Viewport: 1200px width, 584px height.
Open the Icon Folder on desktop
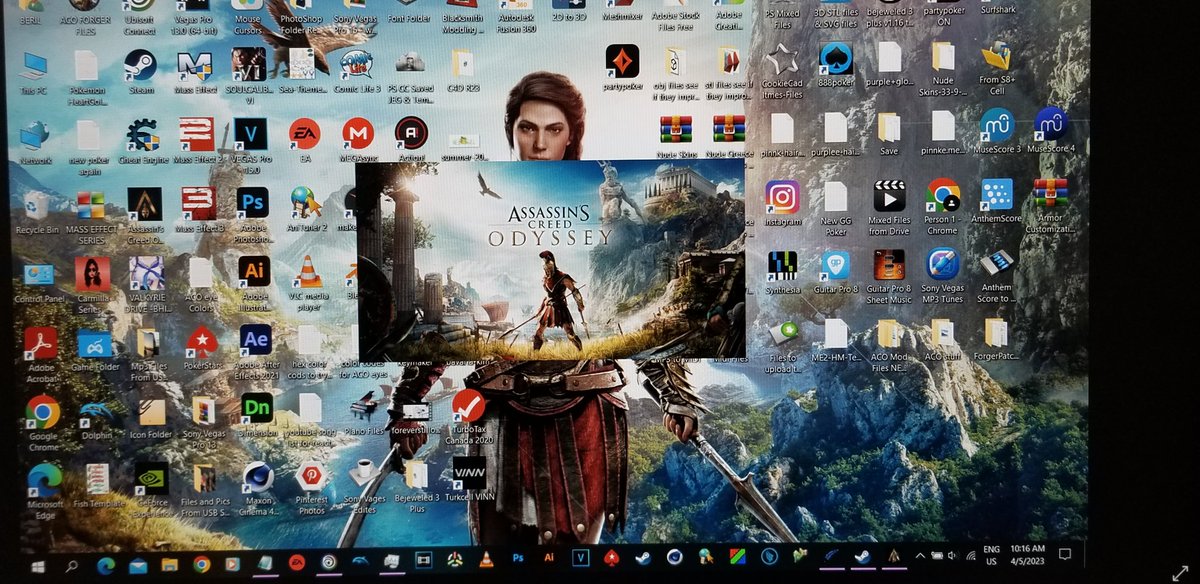[x=151, y=420]
